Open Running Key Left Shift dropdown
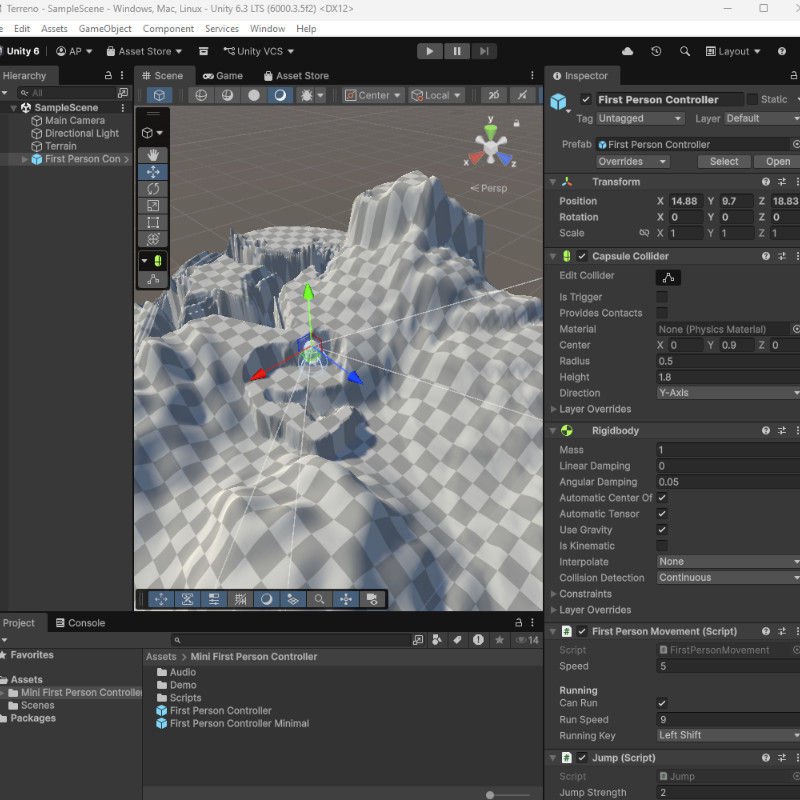This screenshot has width=800, height=800. 728,735
